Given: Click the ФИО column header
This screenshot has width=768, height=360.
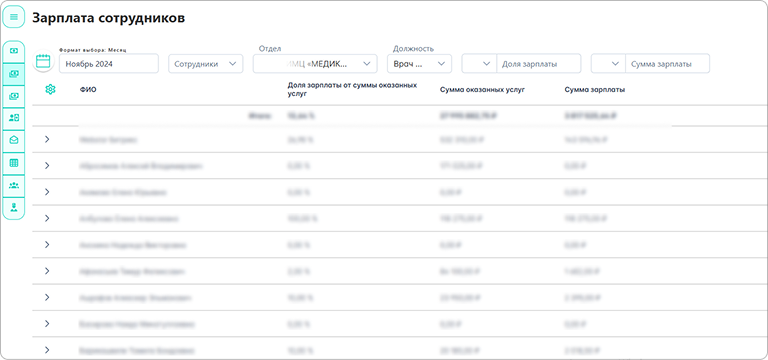Looking at the screenshot, I should pyautogui.click(x=88, y=90).
